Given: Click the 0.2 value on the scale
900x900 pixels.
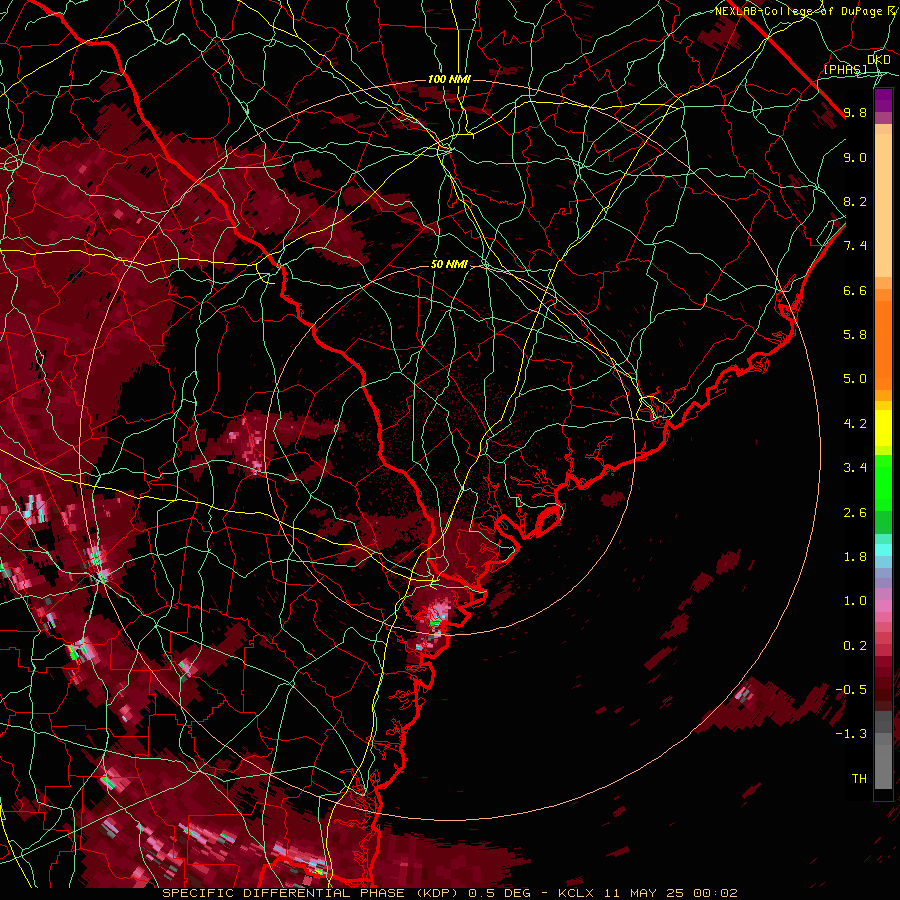Looking at the screenshot, I should tap(855, 646).
